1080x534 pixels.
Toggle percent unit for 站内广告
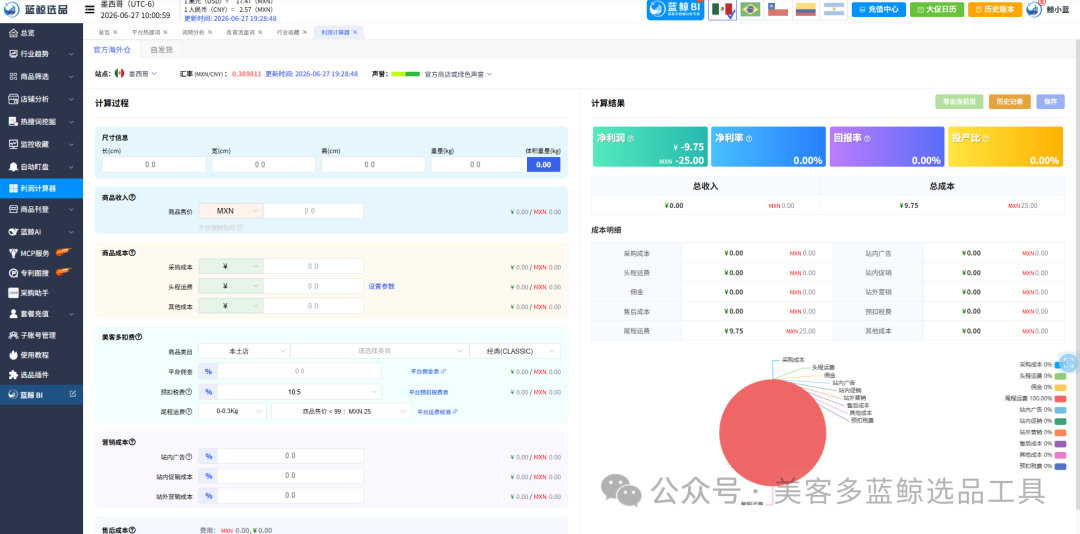click(208, 456)
